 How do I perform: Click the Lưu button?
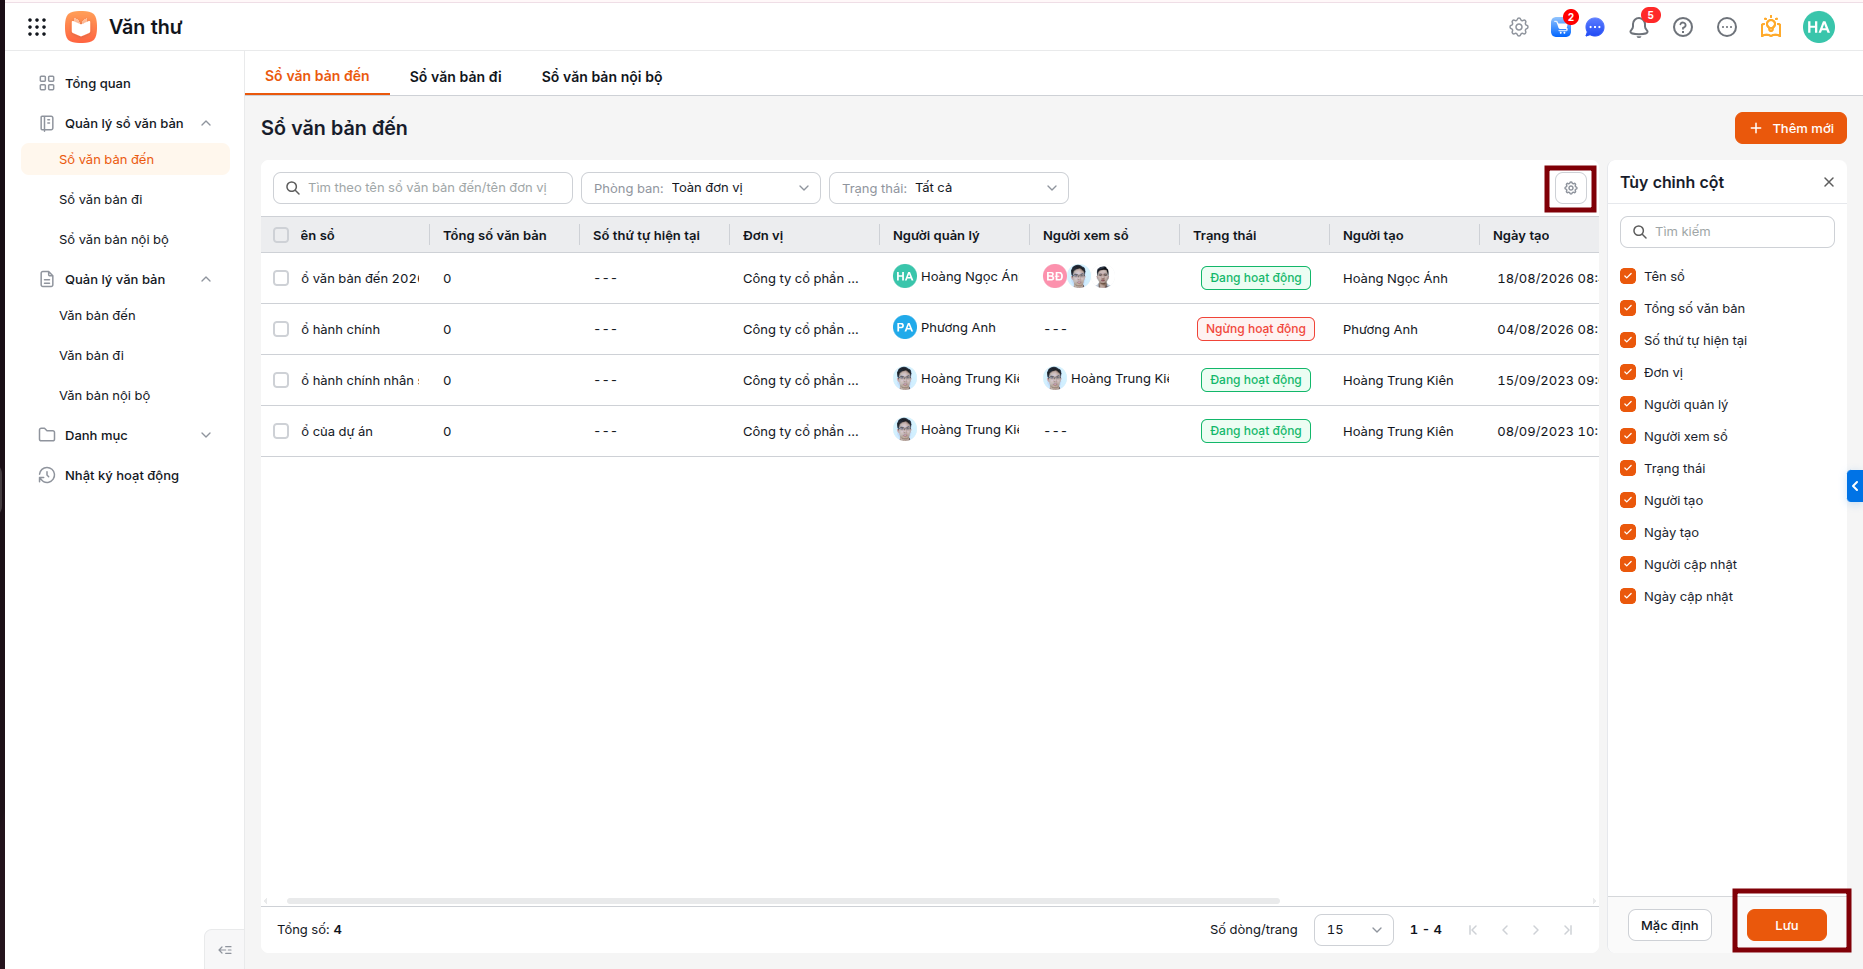tap(1787, 925)
